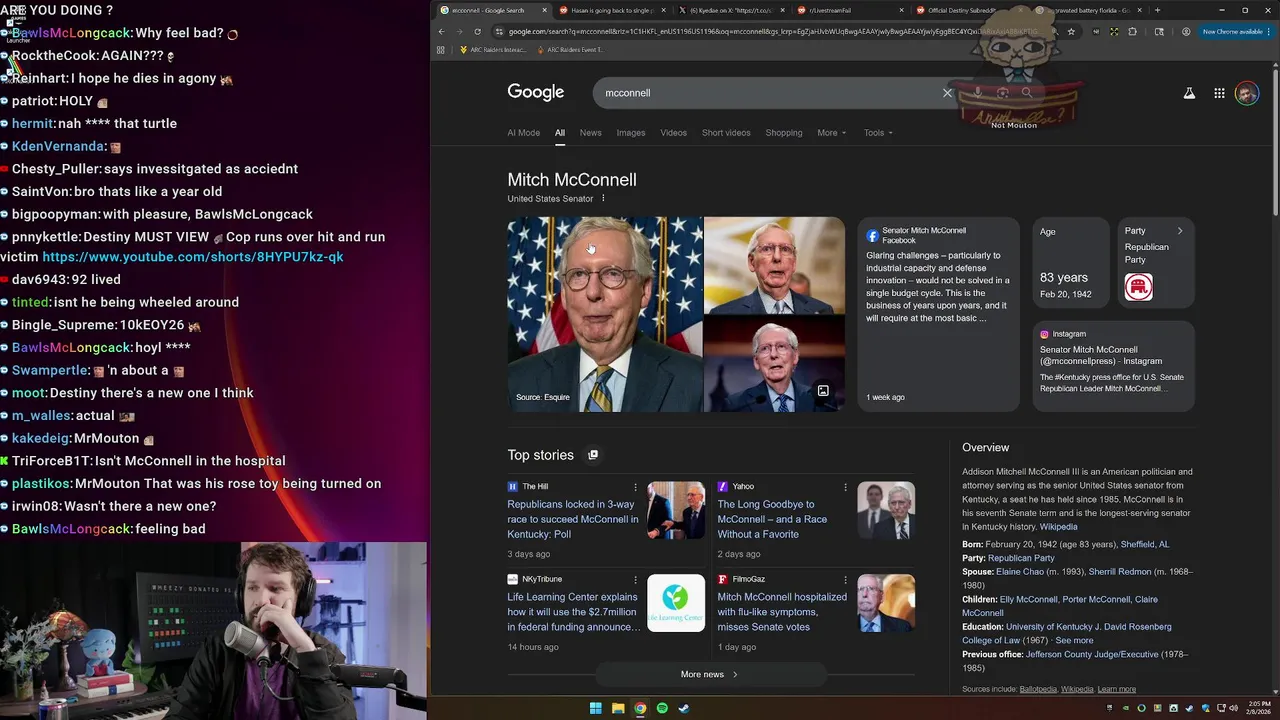Open Life Learning Center story thumbnail

pos(676,603)
